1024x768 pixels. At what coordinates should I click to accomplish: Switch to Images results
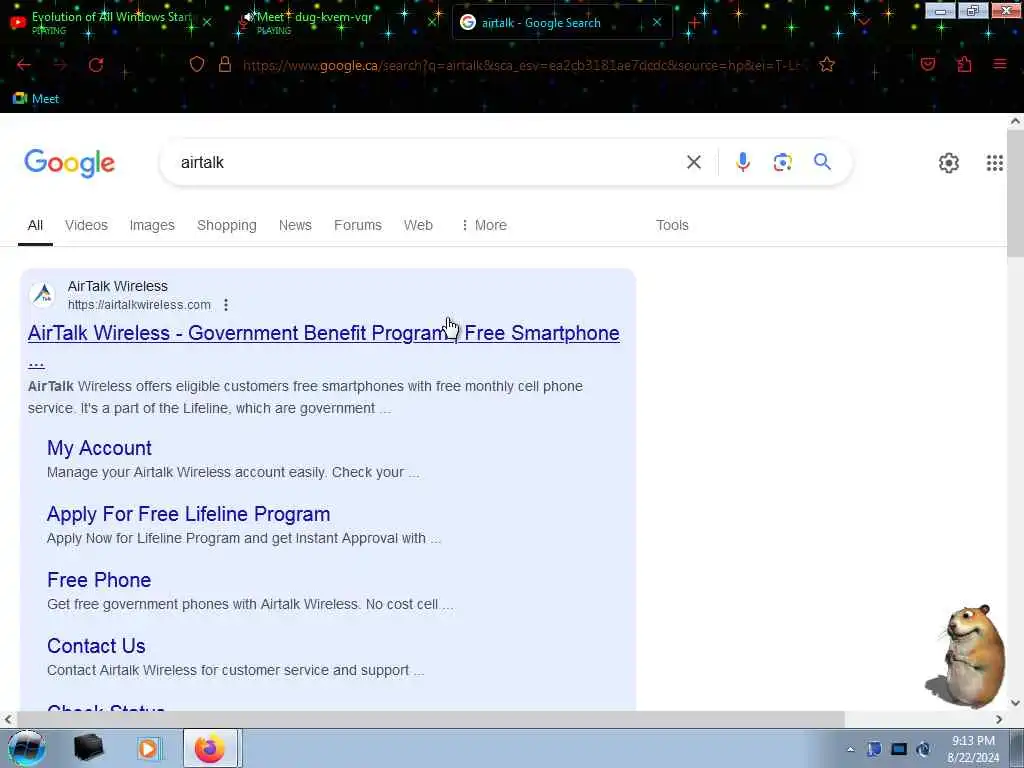pos(152,225)
